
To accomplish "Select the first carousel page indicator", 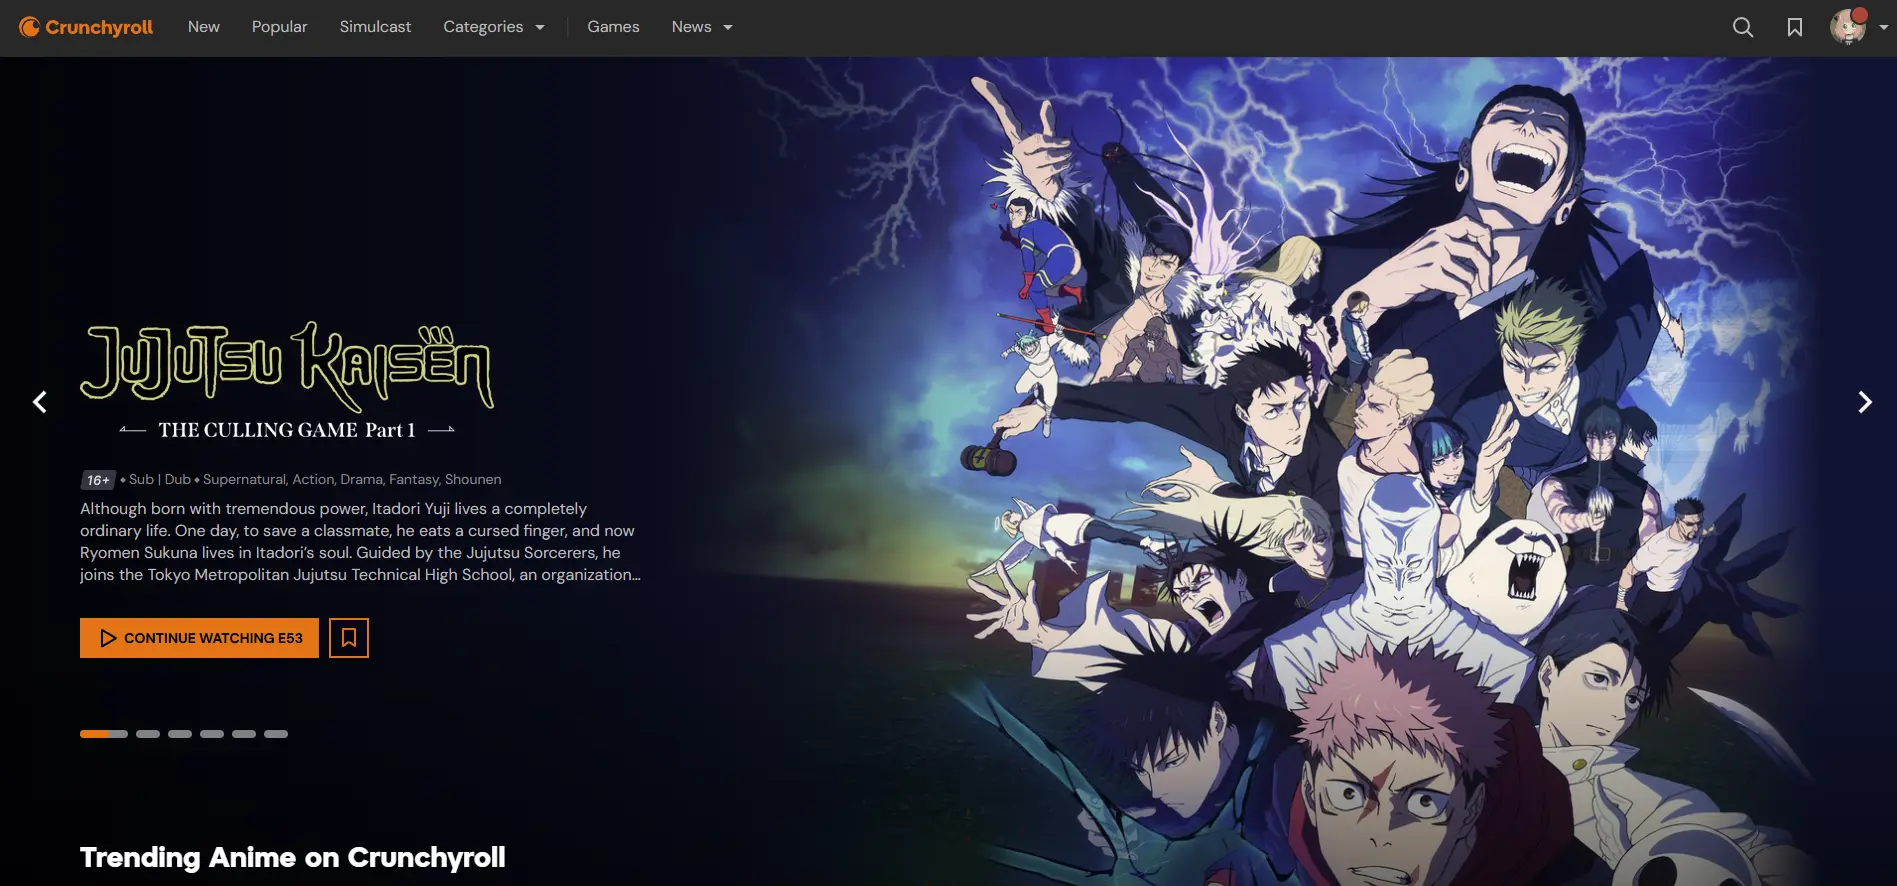I will 104,734.
